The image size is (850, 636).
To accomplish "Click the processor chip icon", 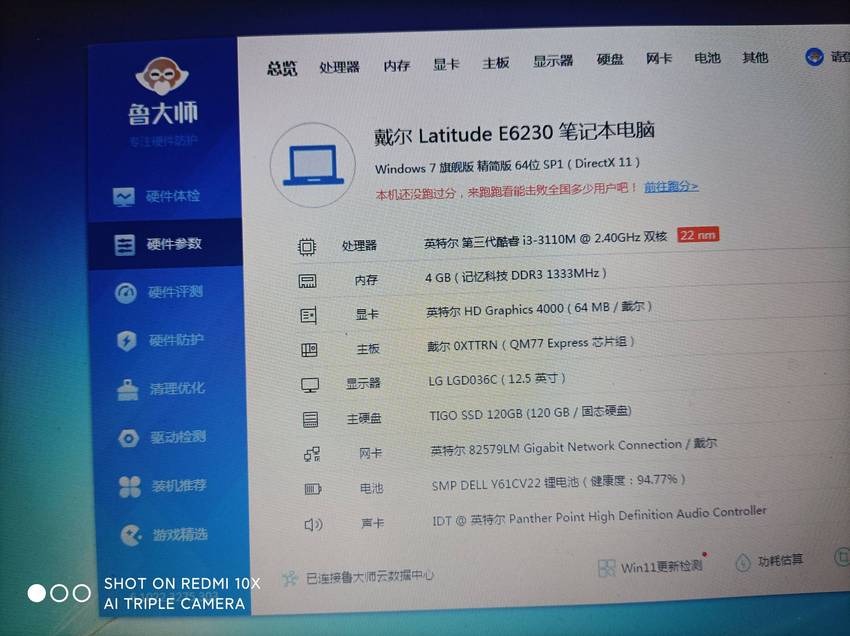I will [x=307, y=247].
